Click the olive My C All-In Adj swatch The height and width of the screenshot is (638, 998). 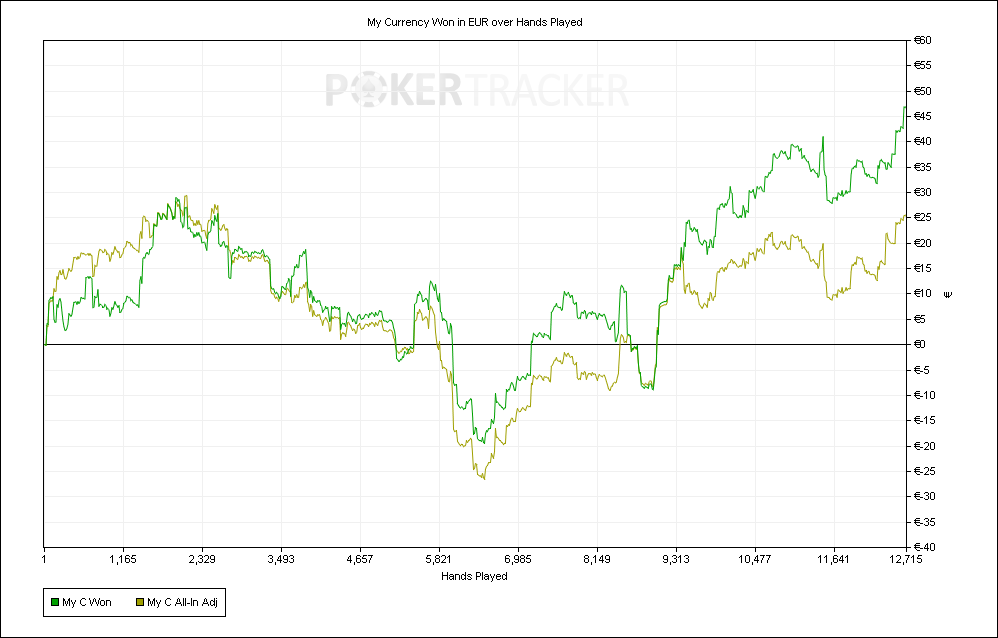tap(140, 602)
